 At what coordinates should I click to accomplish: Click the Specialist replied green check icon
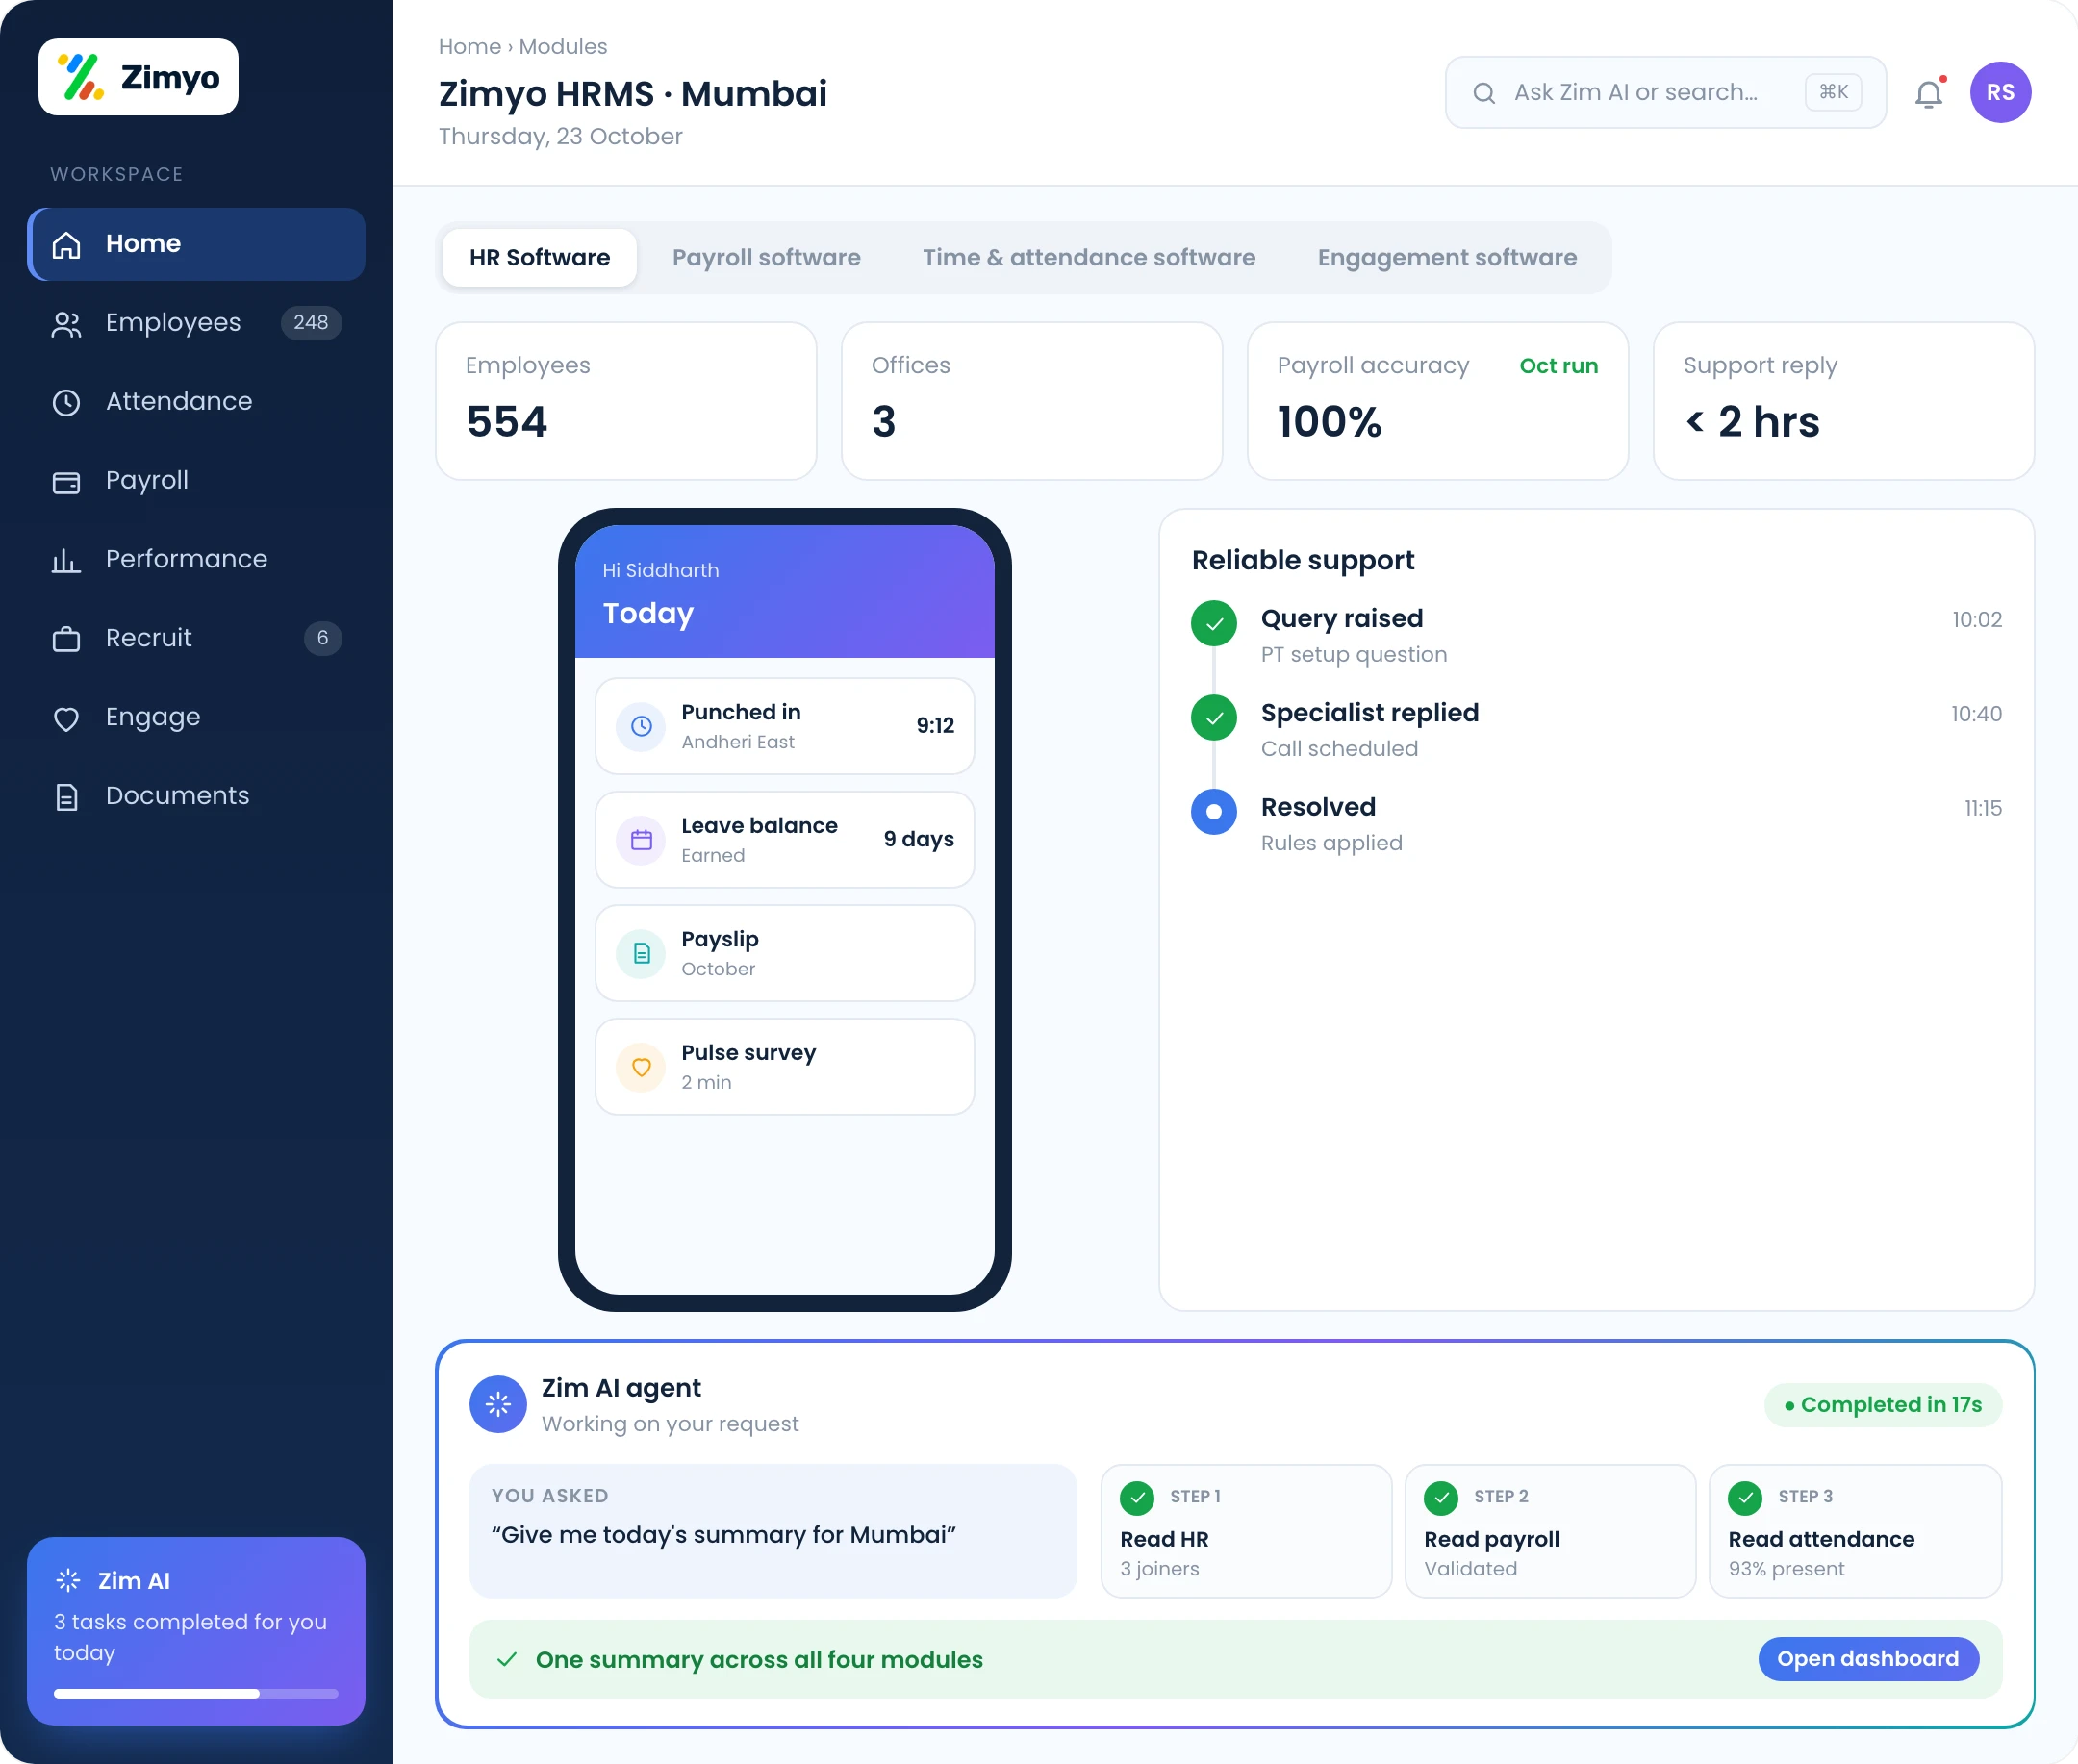(1214, 718)
